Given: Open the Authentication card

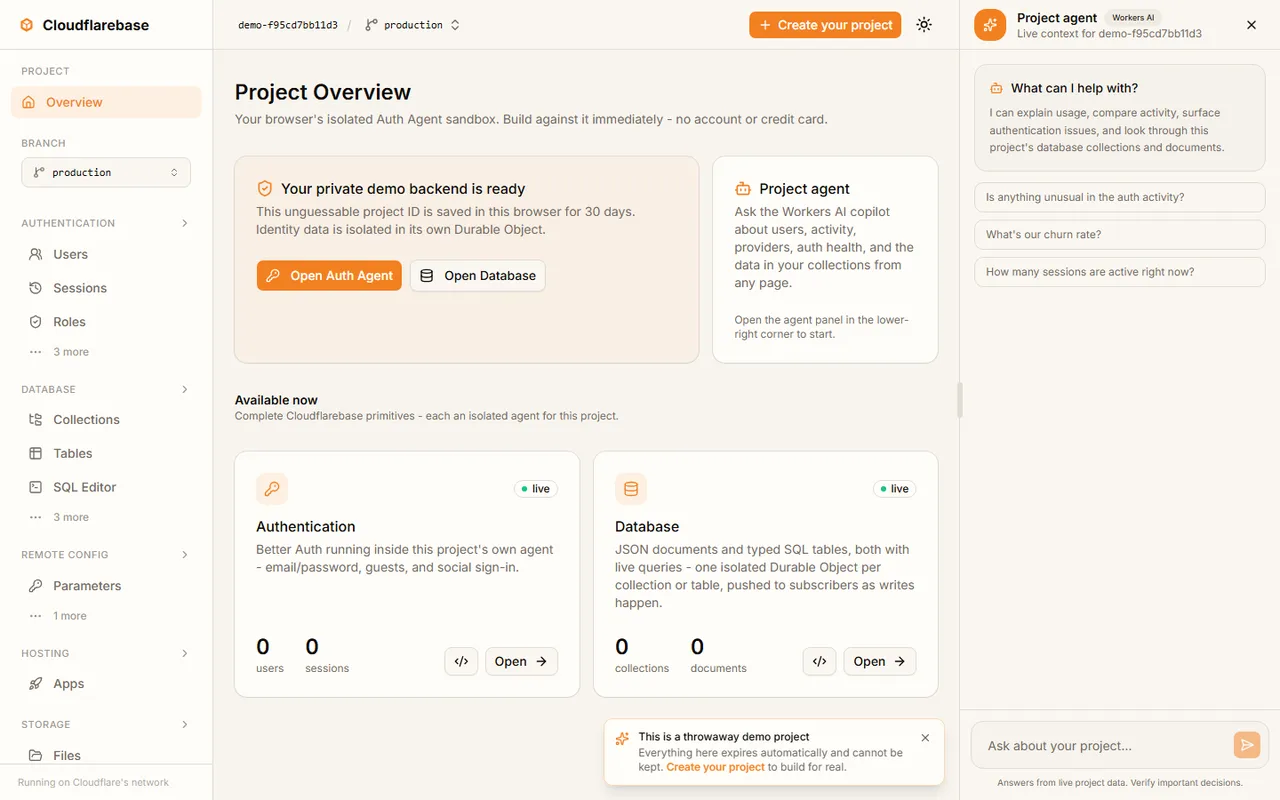Looking at the screenshot, I should click(x=521, y=661).
